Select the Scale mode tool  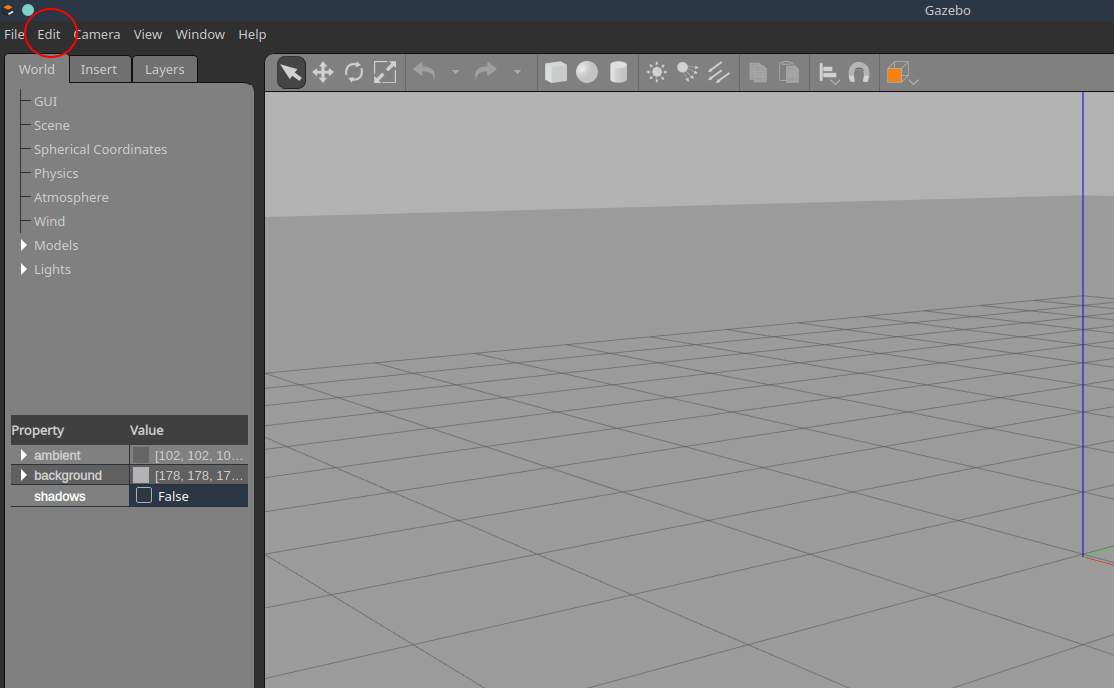(385, 72)
